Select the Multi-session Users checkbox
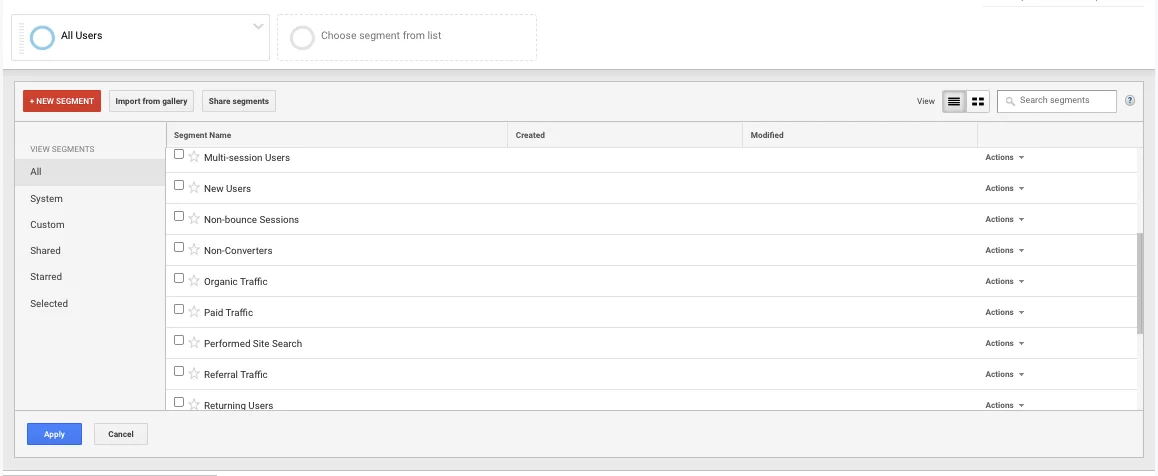Image resolution: width=1158 pixels, height=476 pixels. point(179,155)
